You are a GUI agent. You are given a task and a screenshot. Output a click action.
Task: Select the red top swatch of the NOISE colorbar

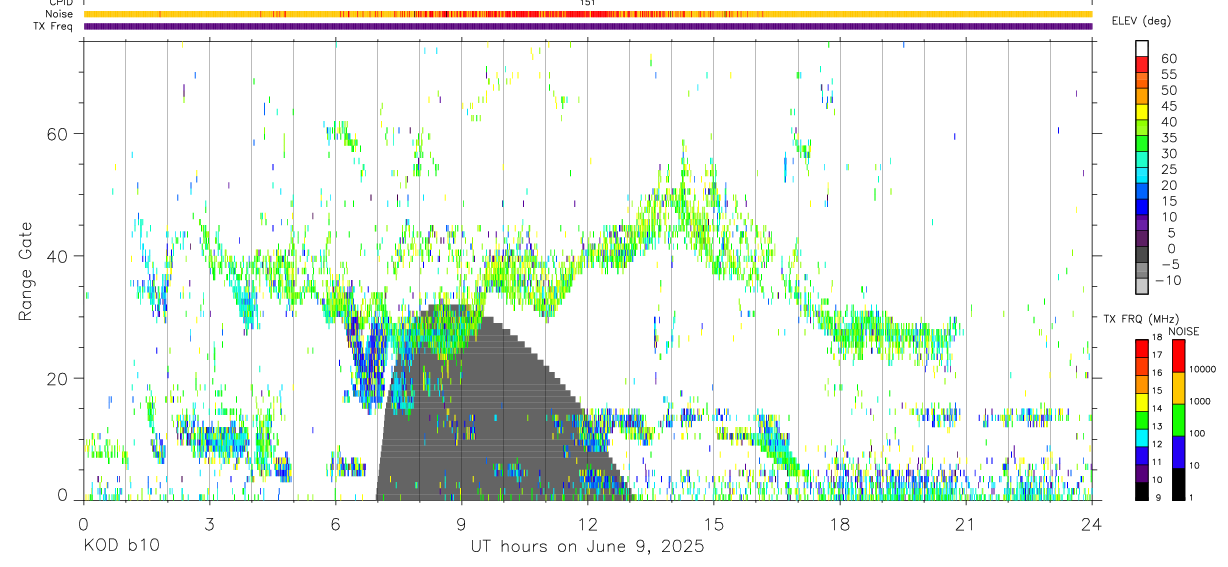coord(1179,356)
